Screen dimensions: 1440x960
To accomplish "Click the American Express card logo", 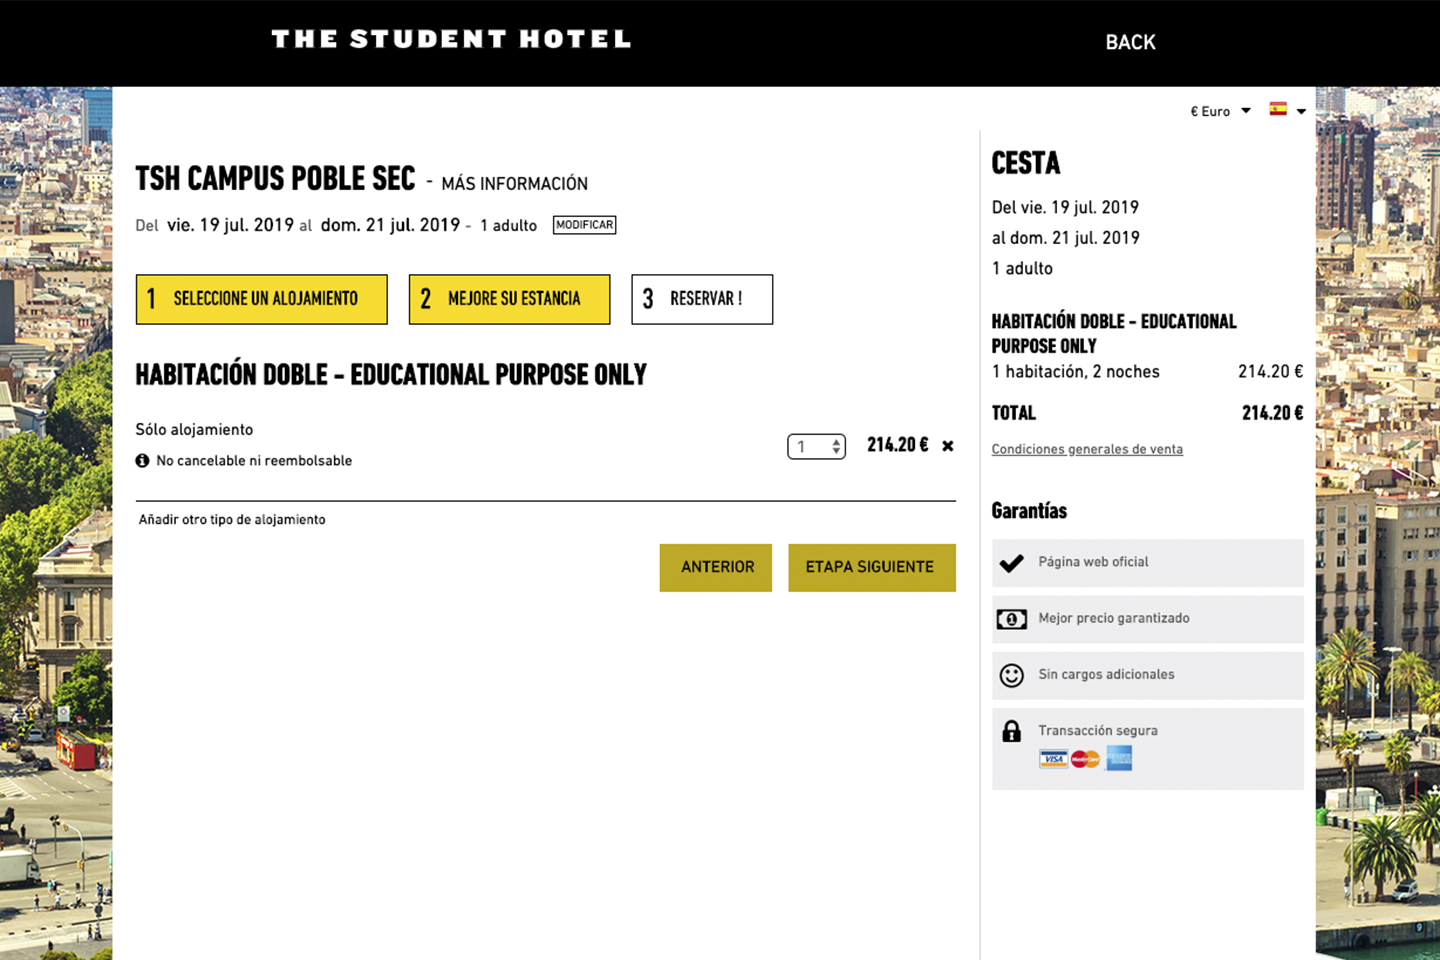I will point(1119,759).
